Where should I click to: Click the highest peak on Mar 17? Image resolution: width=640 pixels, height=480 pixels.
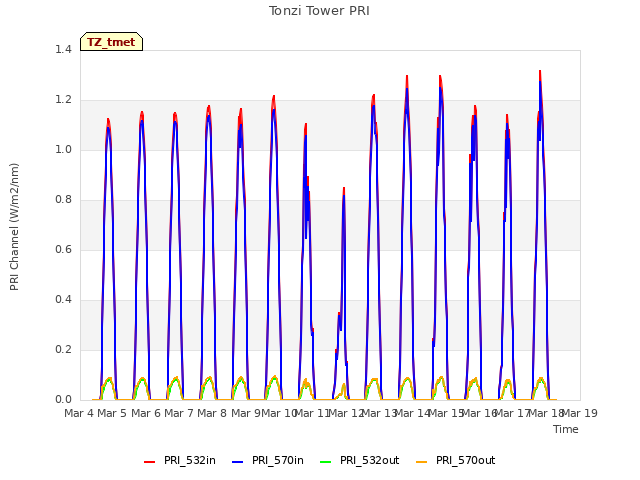click(x=540, y=72)
